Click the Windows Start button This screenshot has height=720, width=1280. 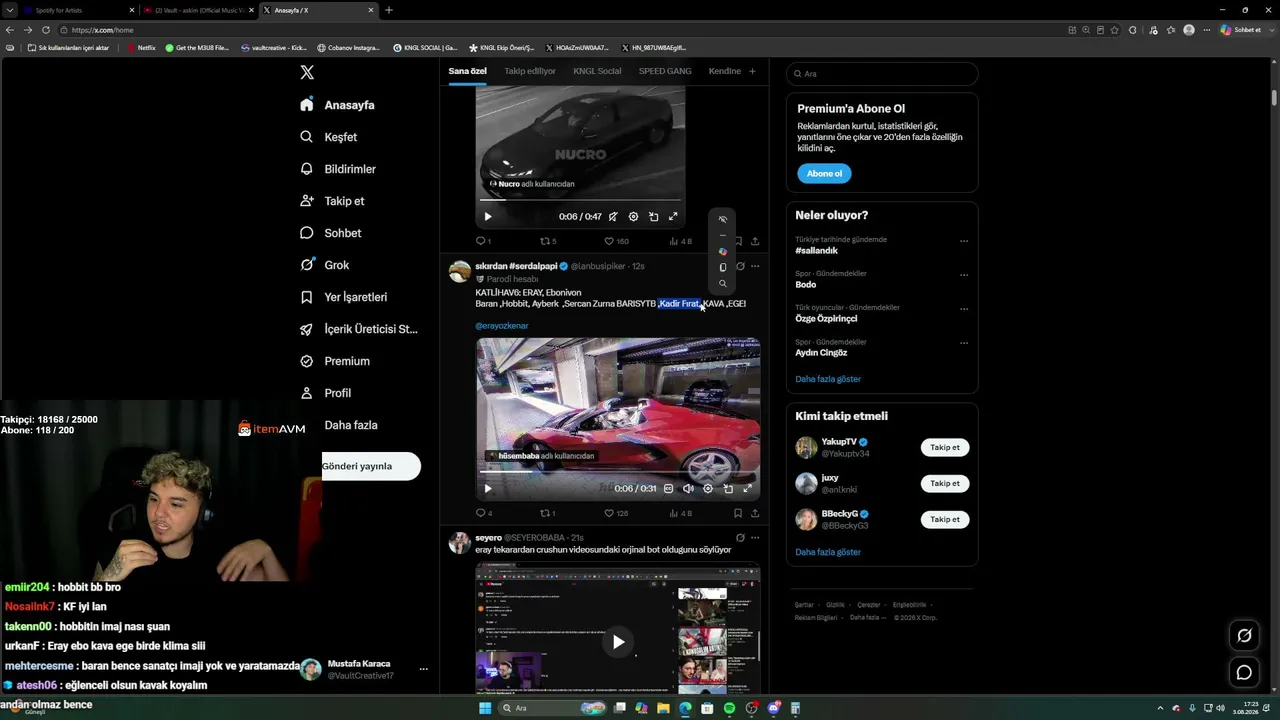485,708
